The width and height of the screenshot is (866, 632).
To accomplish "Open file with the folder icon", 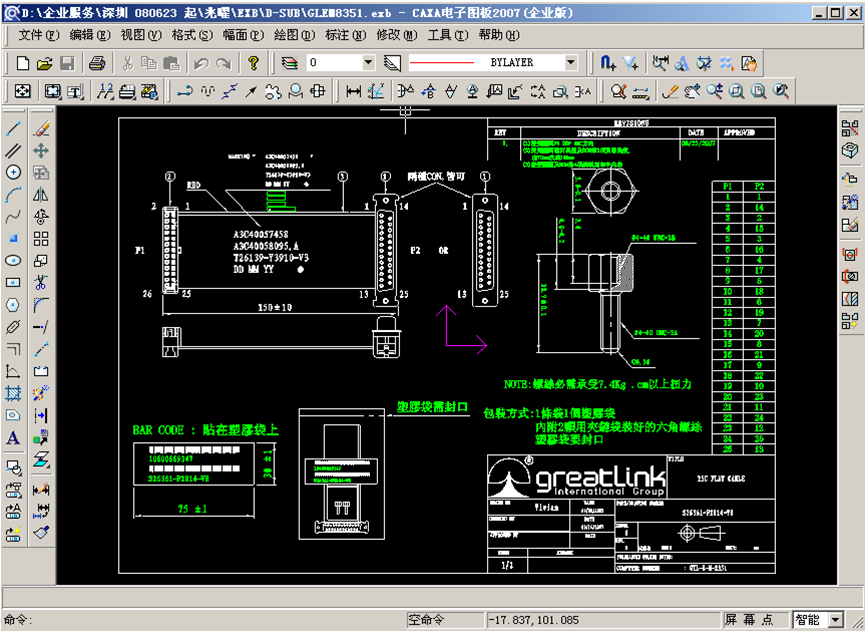I will [44, 64].
